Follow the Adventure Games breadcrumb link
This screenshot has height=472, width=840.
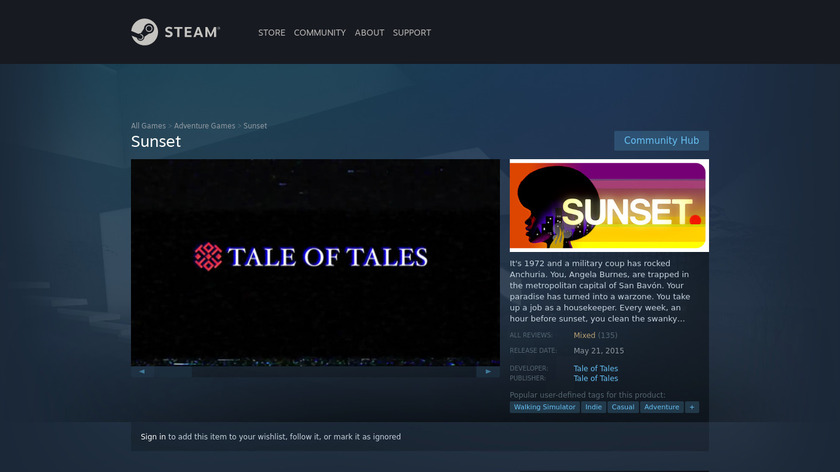tap(205, 126)
